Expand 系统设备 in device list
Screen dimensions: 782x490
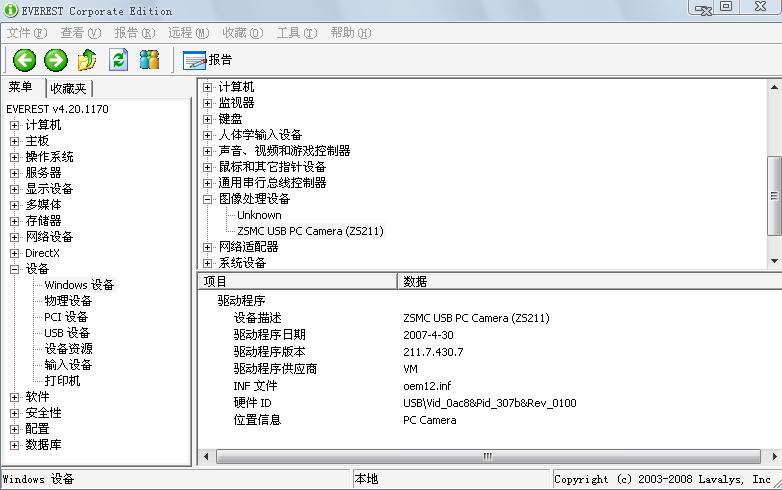click(207, 263)
